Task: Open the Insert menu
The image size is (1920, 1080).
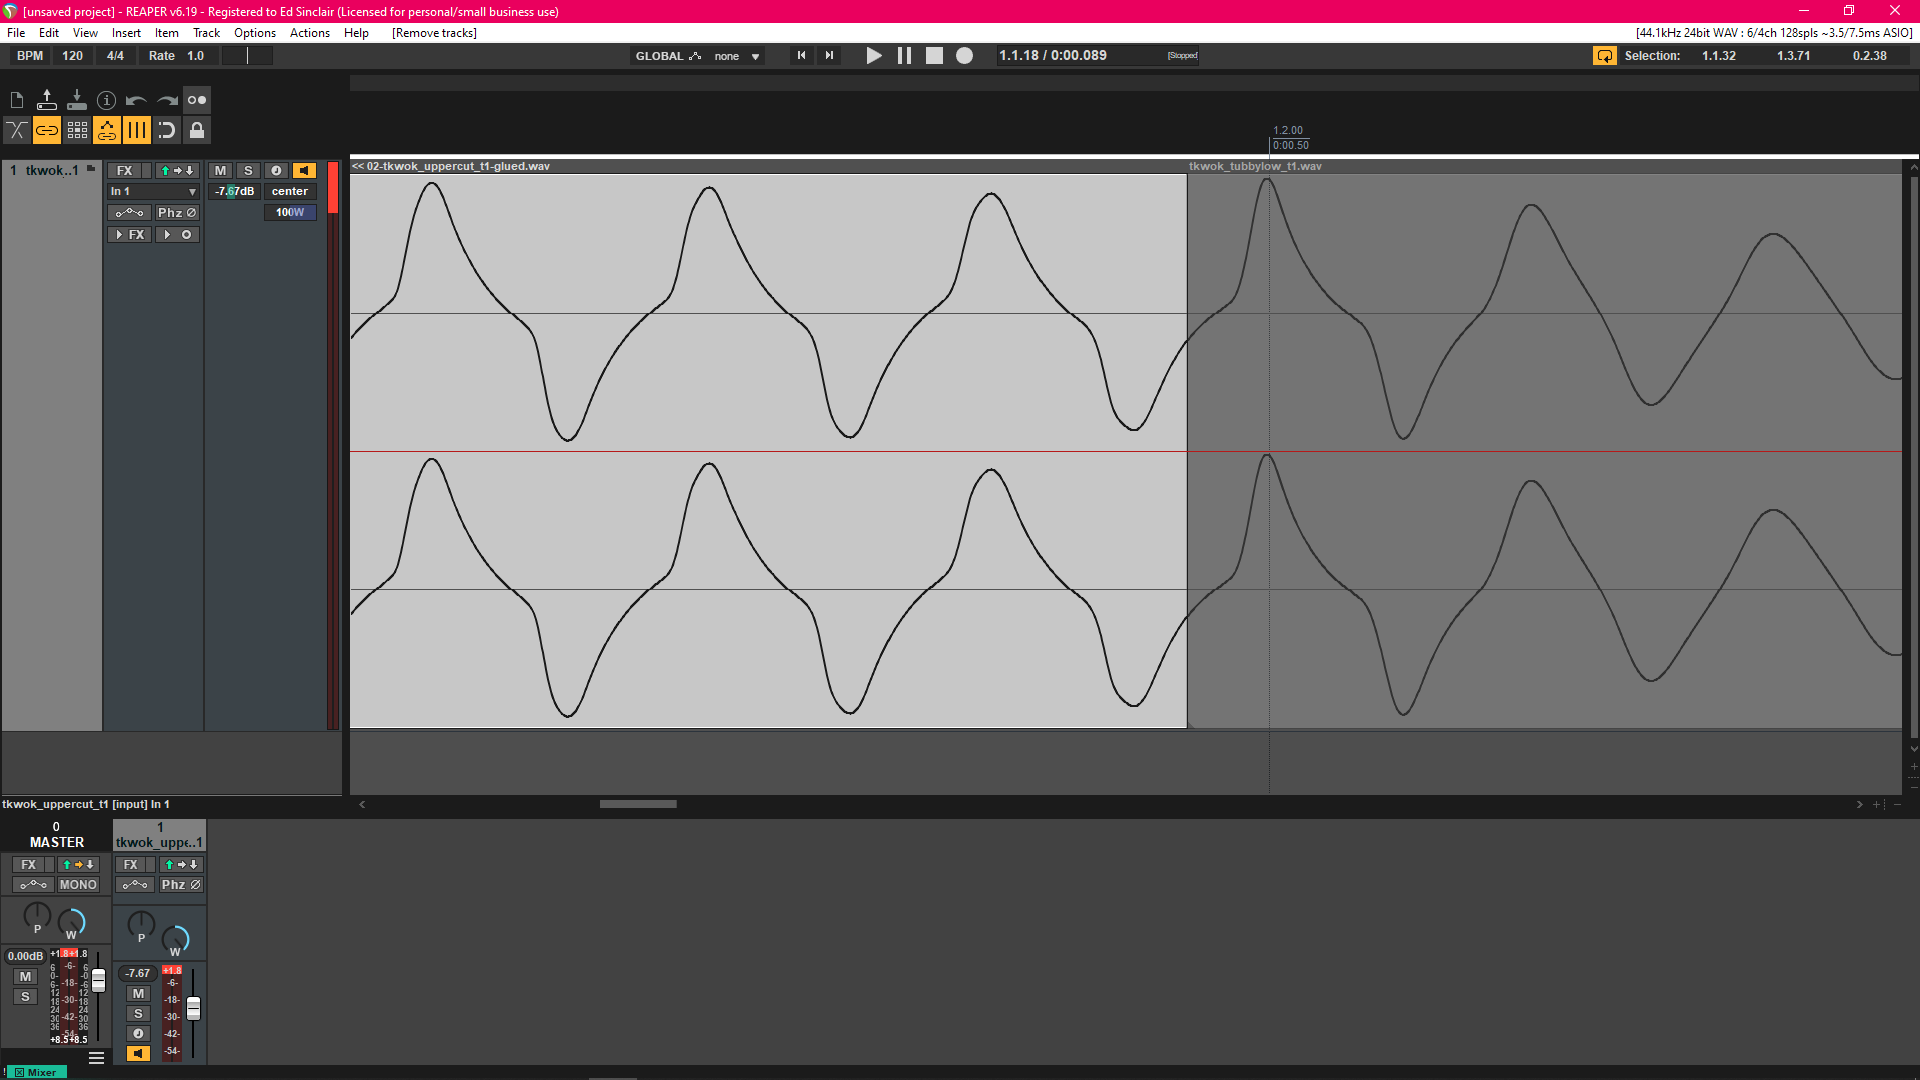Action: coord(126,33)
